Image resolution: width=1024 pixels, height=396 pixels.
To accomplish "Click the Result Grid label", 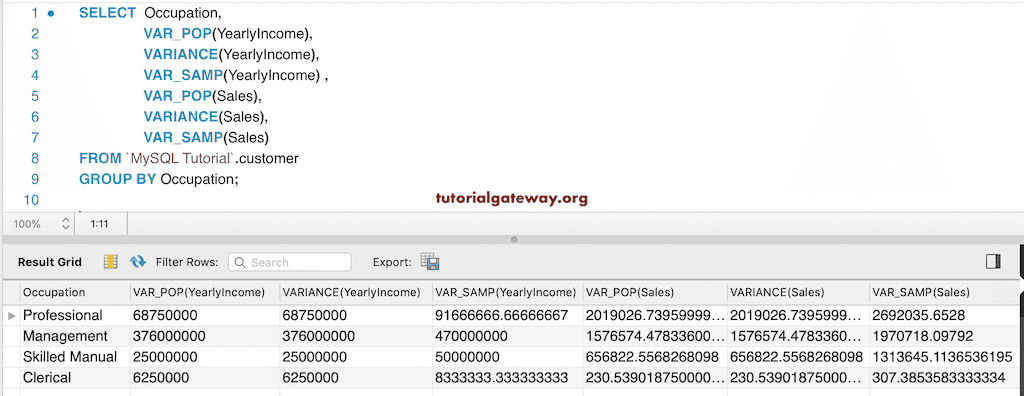I will 50,262.
